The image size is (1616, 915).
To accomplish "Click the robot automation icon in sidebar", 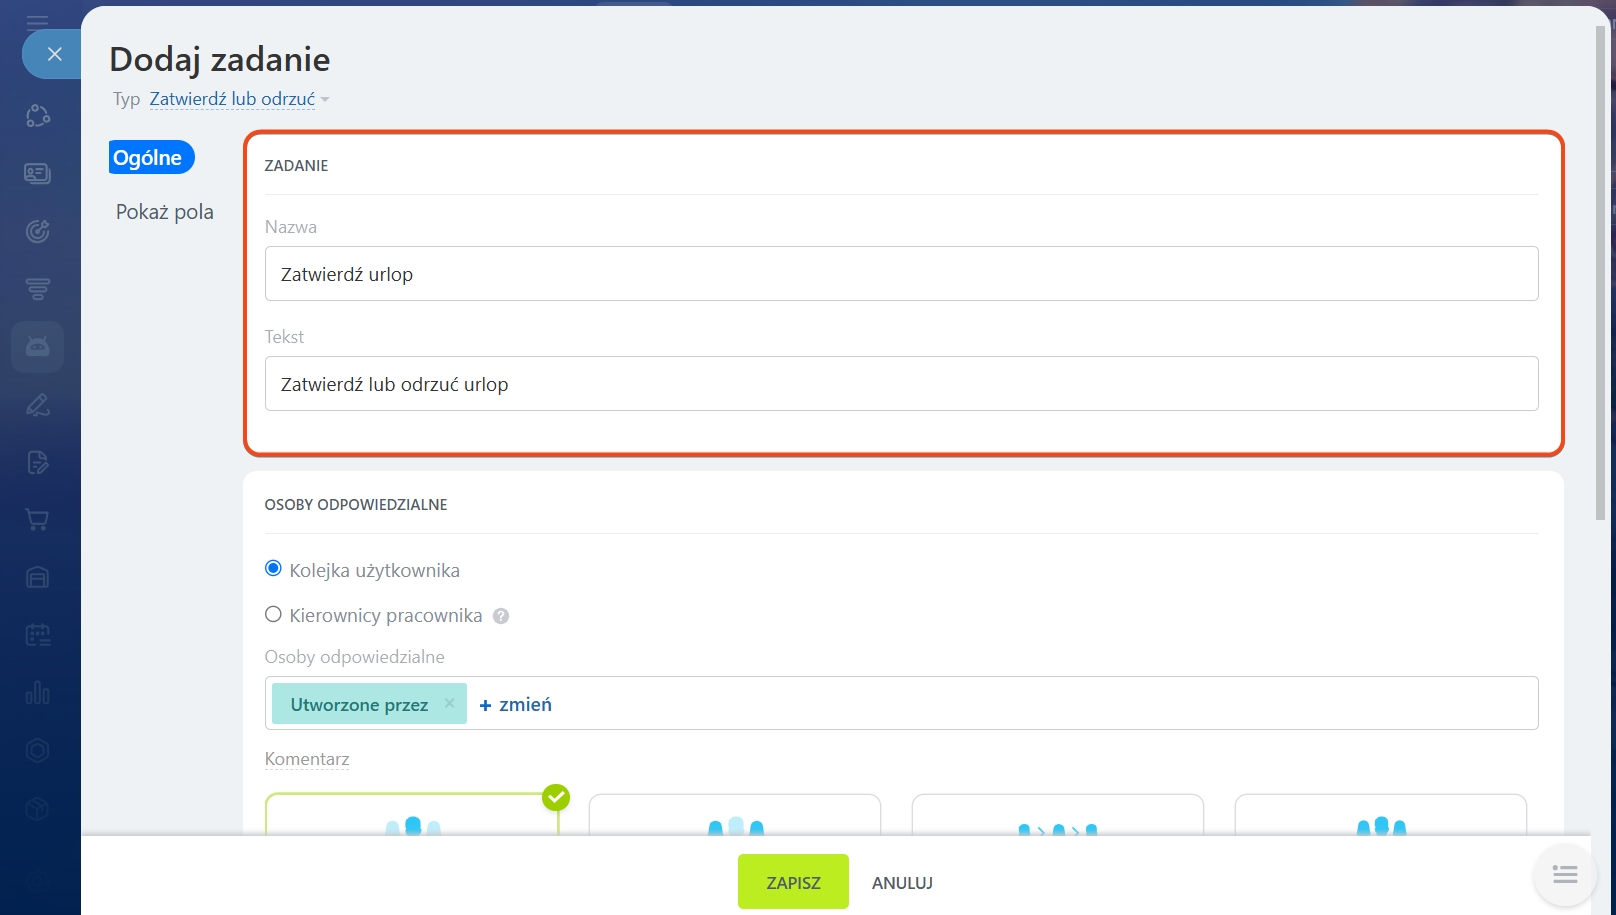I will point(38,347).
